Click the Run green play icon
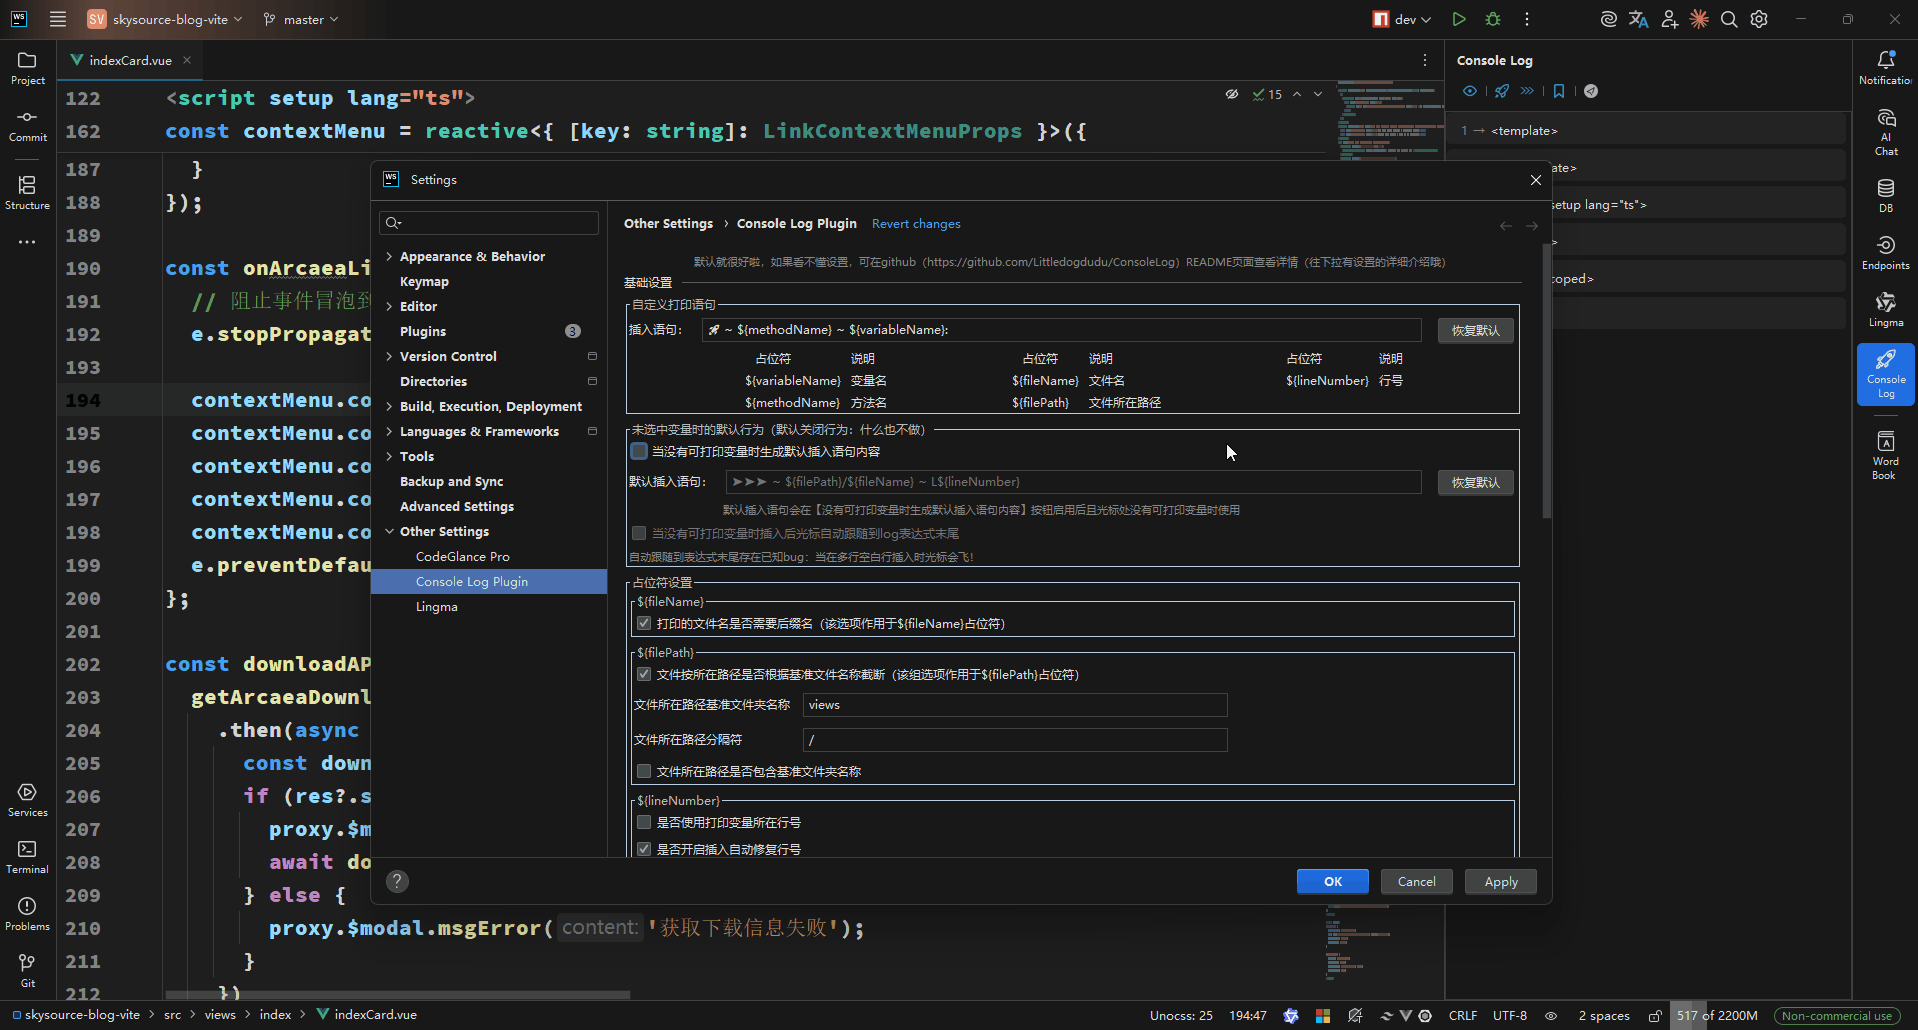 coord(1459,19)
